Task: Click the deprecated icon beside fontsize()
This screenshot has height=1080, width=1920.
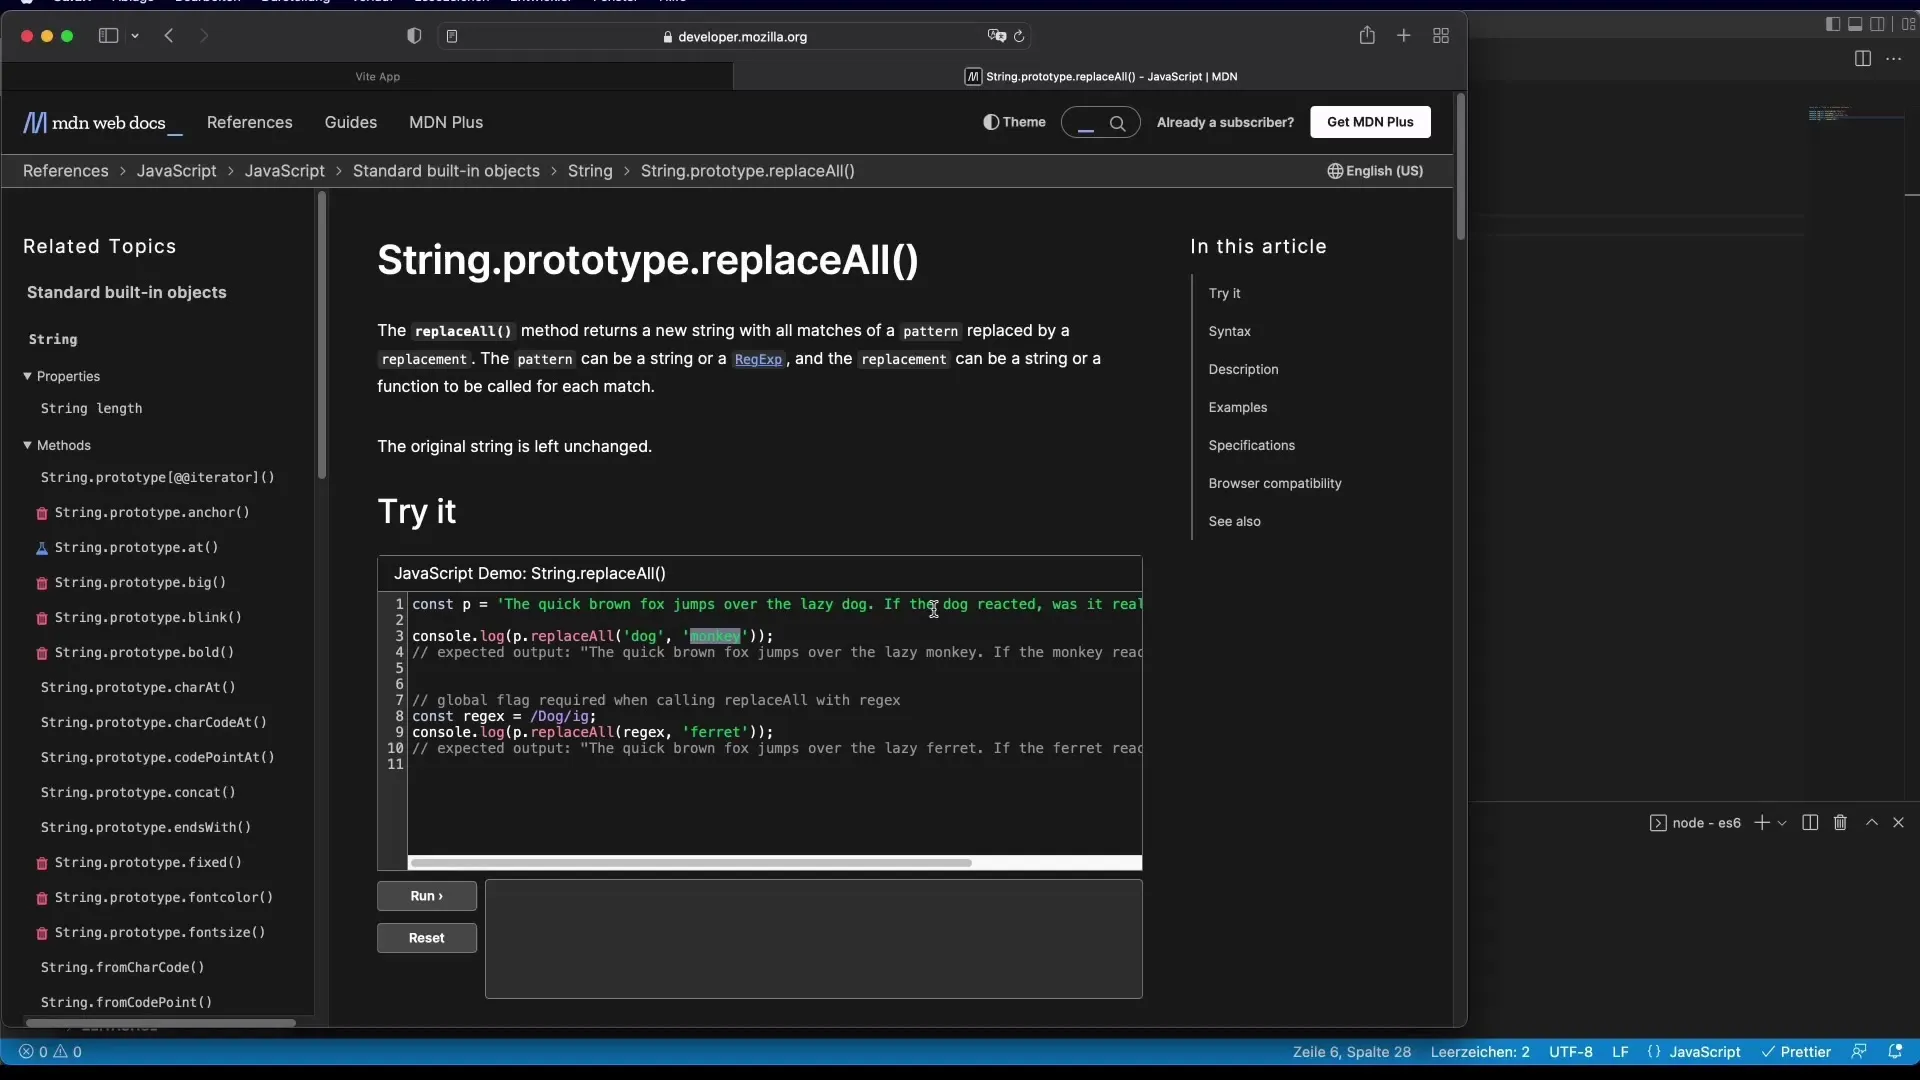Action: [x=42, y=933]
